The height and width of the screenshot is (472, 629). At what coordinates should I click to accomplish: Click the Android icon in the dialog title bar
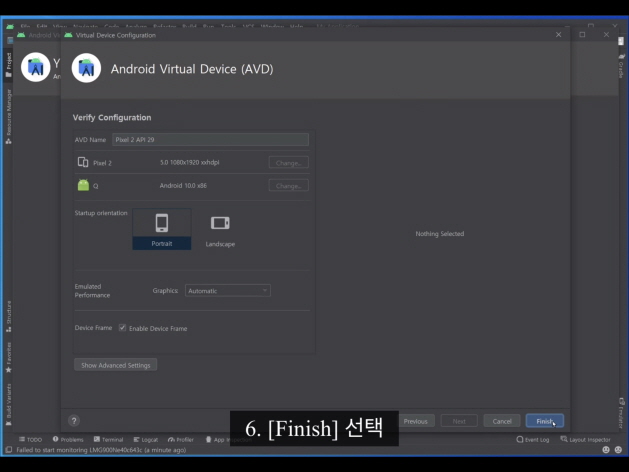click(x=69, y=35)
